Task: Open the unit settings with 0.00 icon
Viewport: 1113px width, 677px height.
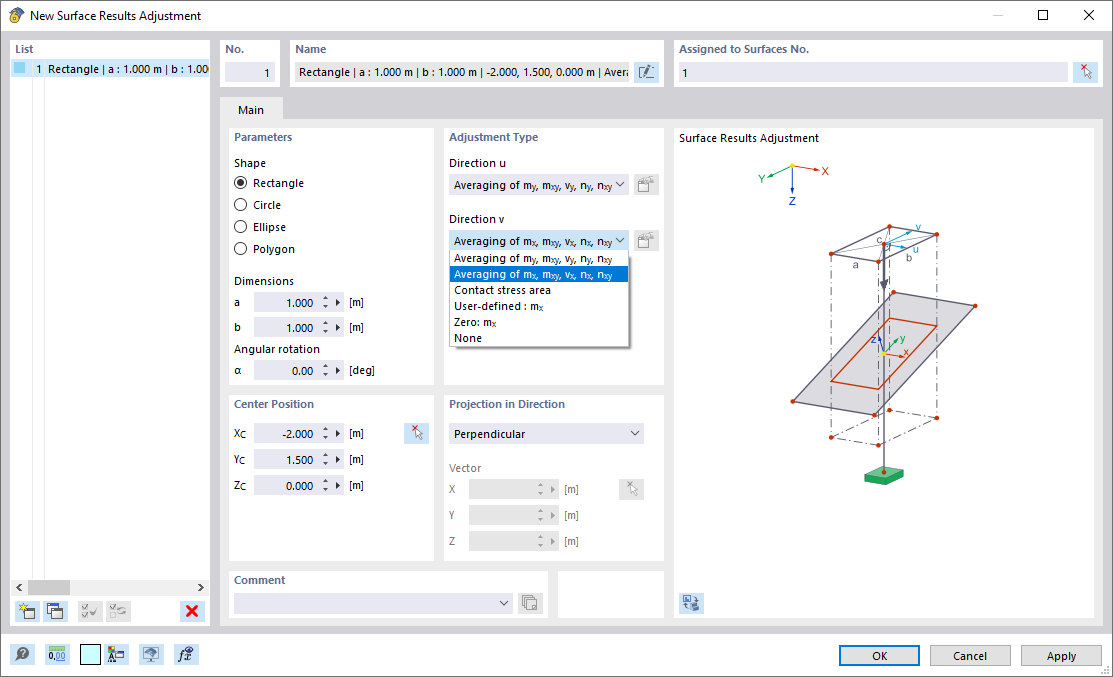Action: coord(57,654)
